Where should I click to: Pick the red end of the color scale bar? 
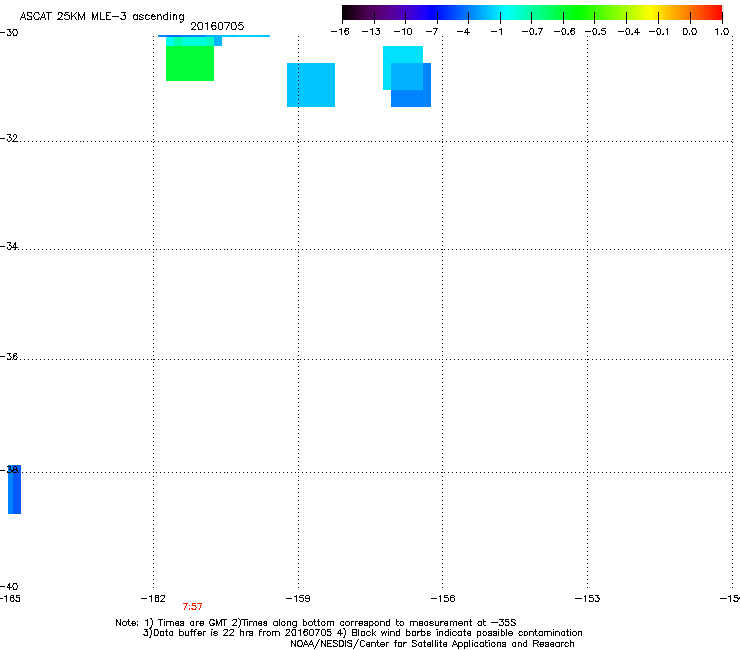click(715, 12)
